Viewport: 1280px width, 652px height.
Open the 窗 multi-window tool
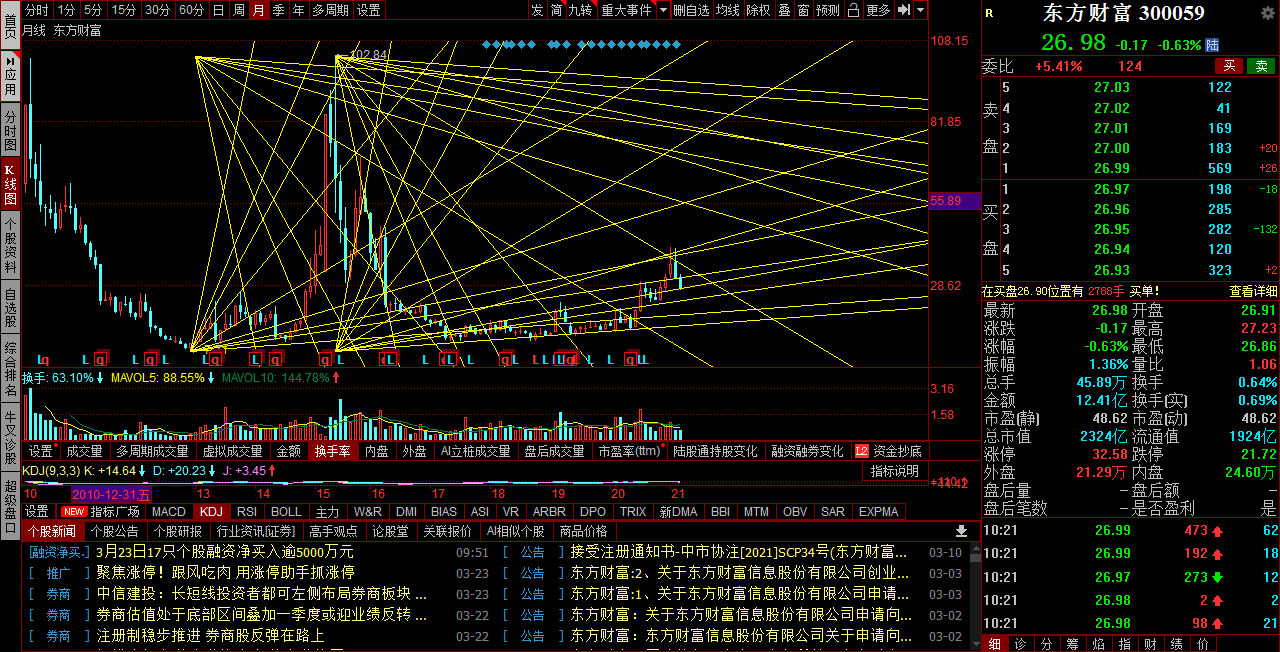pyautogui.click(x=805, y=10)
